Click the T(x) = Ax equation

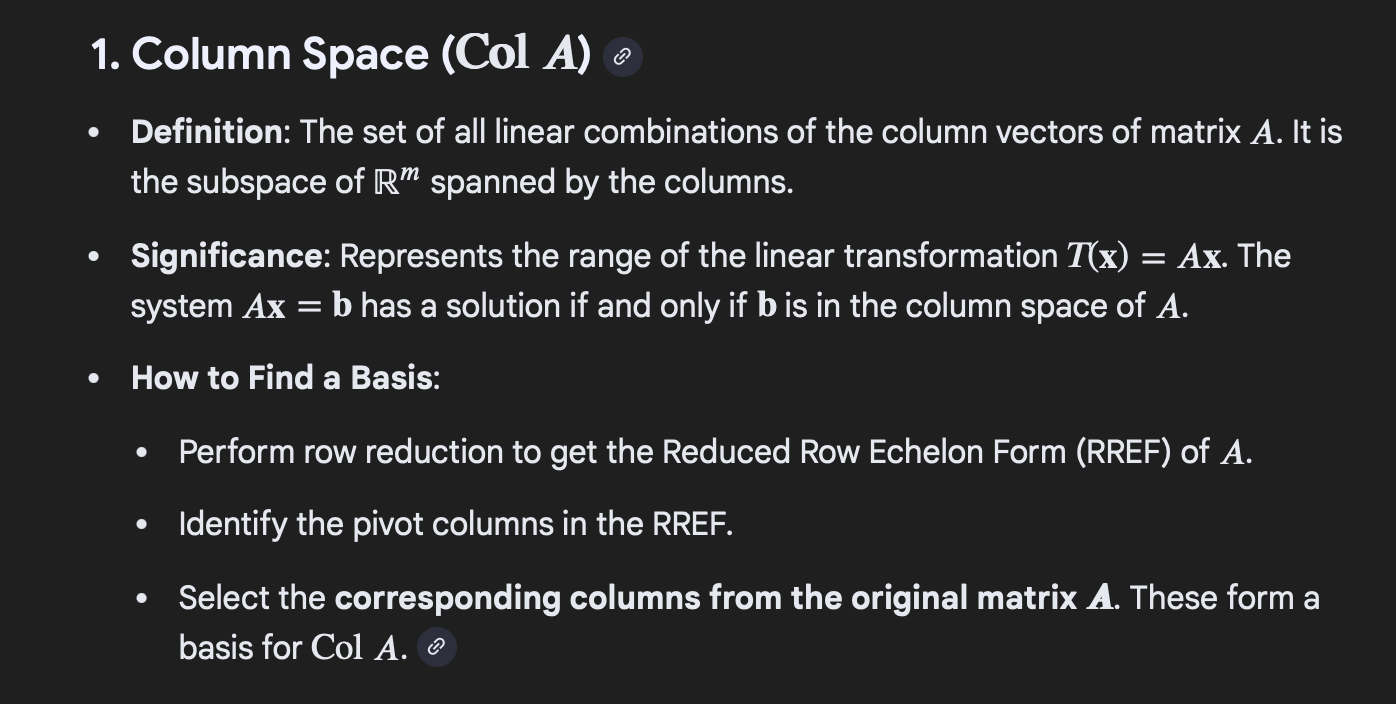1144,257
